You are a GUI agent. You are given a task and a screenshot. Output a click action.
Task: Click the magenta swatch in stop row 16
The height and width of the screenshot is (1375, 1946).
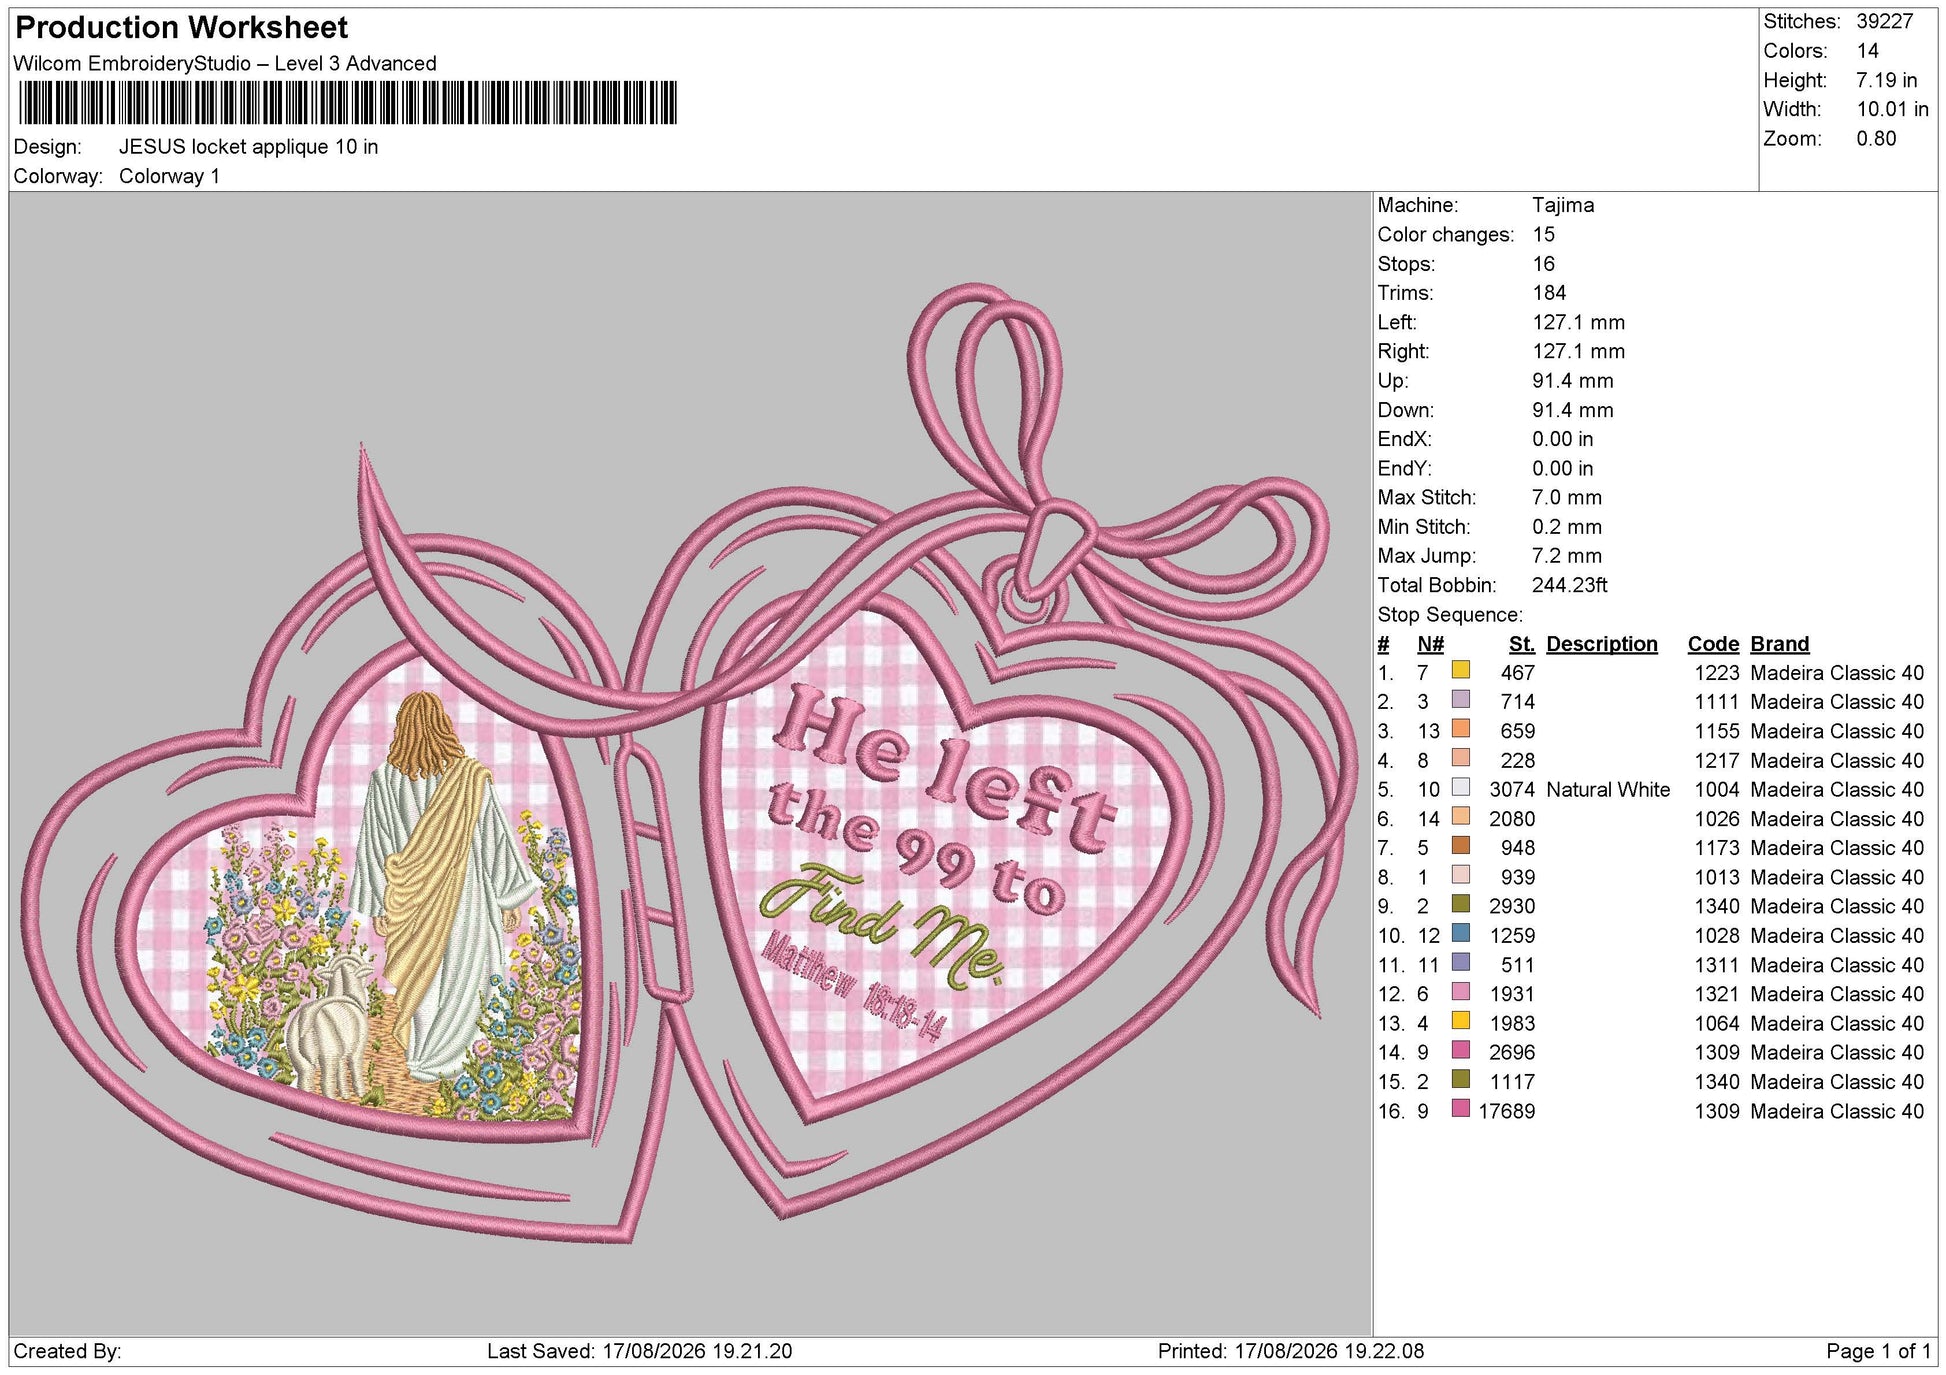click(x=1461, y=1109)
